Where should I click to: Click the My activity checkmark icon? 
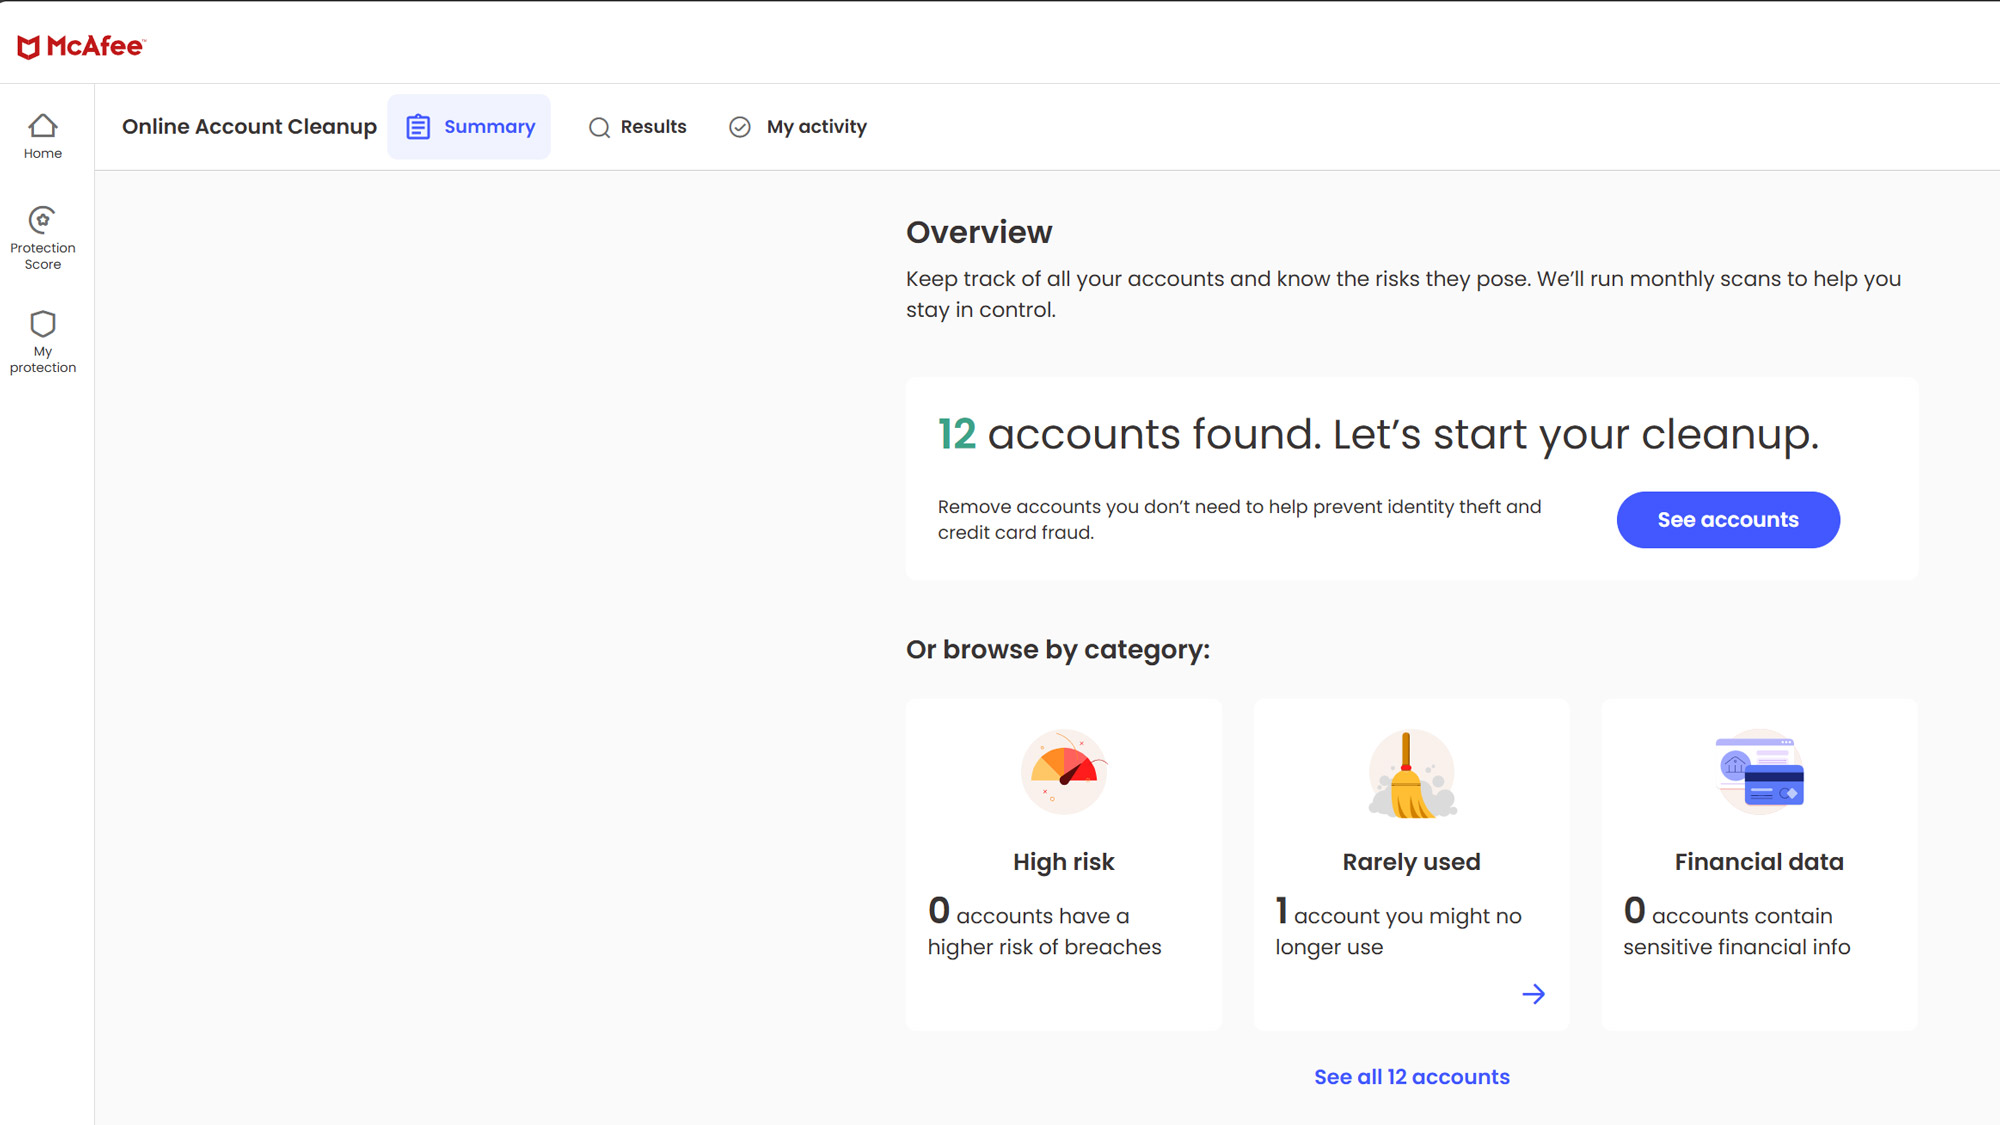point(740,127)
